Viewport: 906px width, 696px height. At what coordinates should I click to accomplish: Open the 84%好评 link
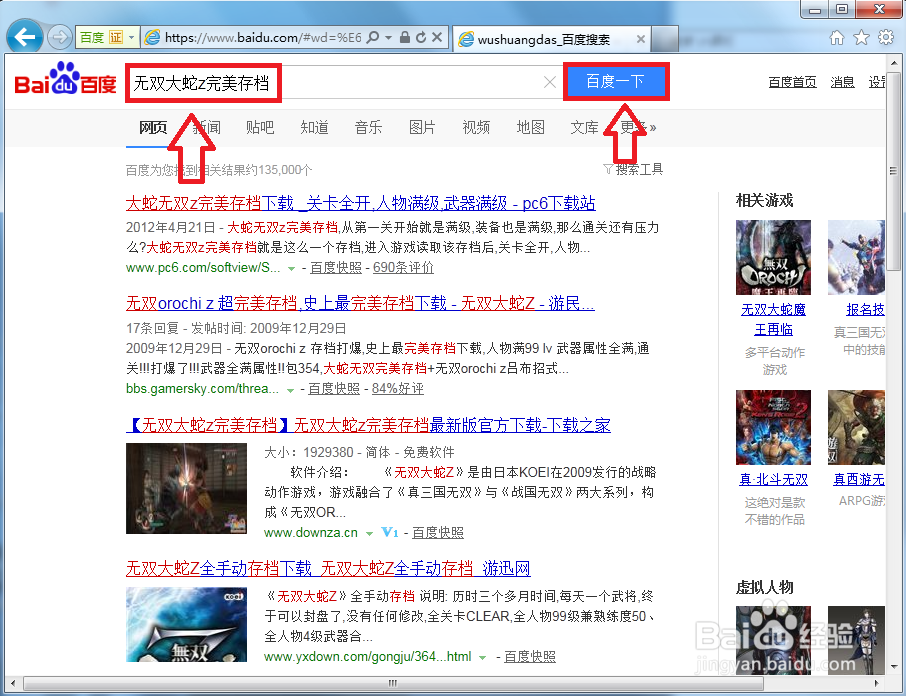click(398, 389)
